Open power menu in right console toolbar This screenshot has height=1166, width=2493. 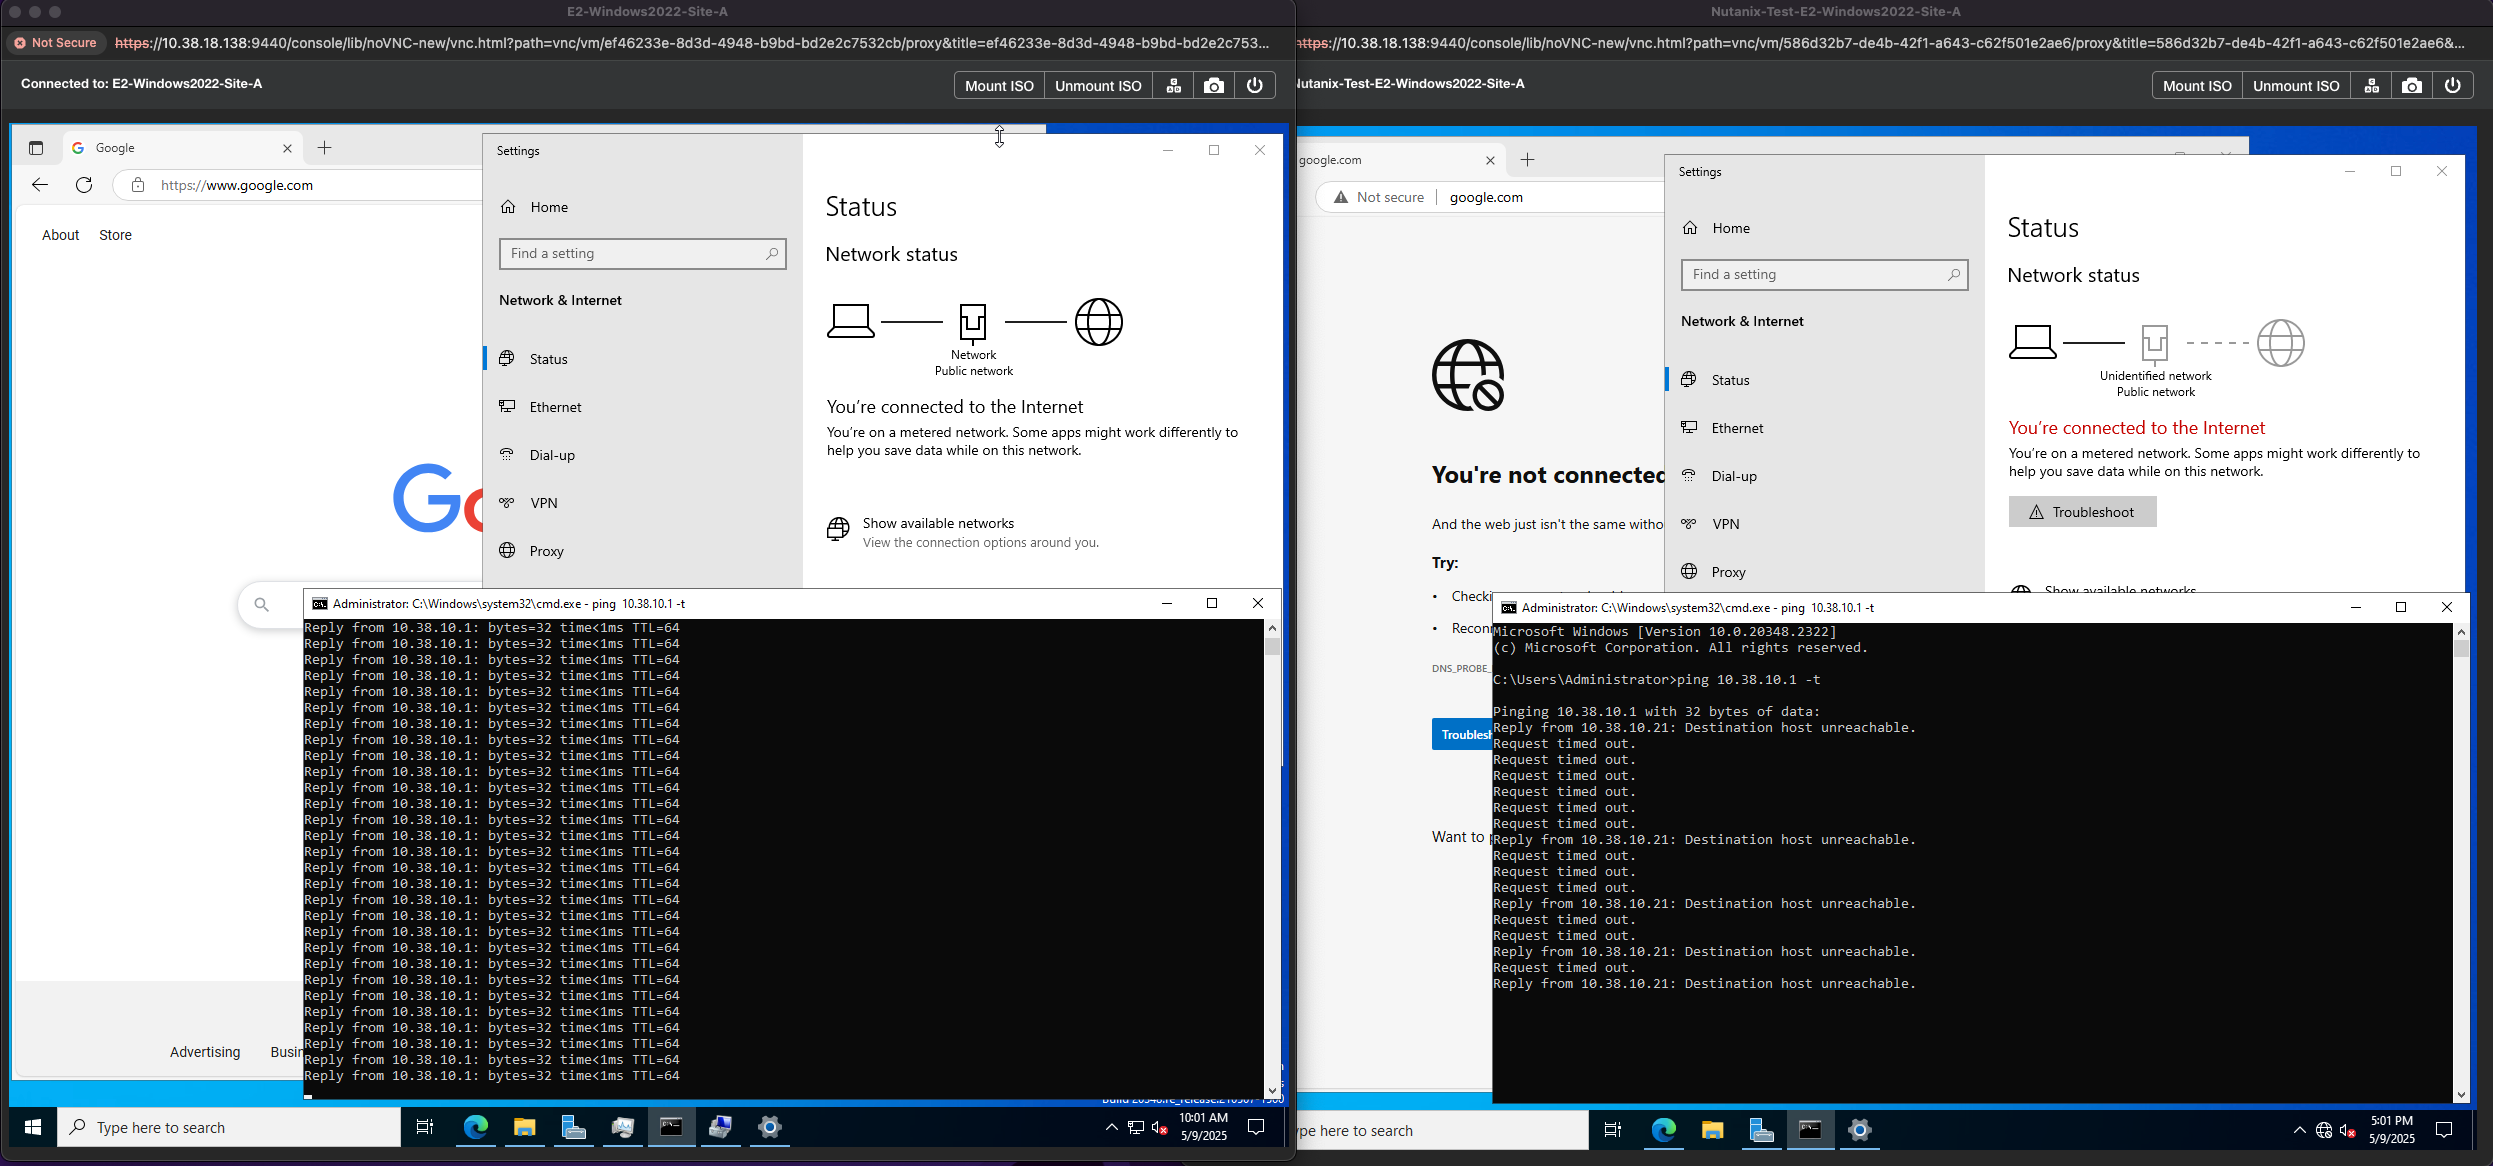(2453, 86)
